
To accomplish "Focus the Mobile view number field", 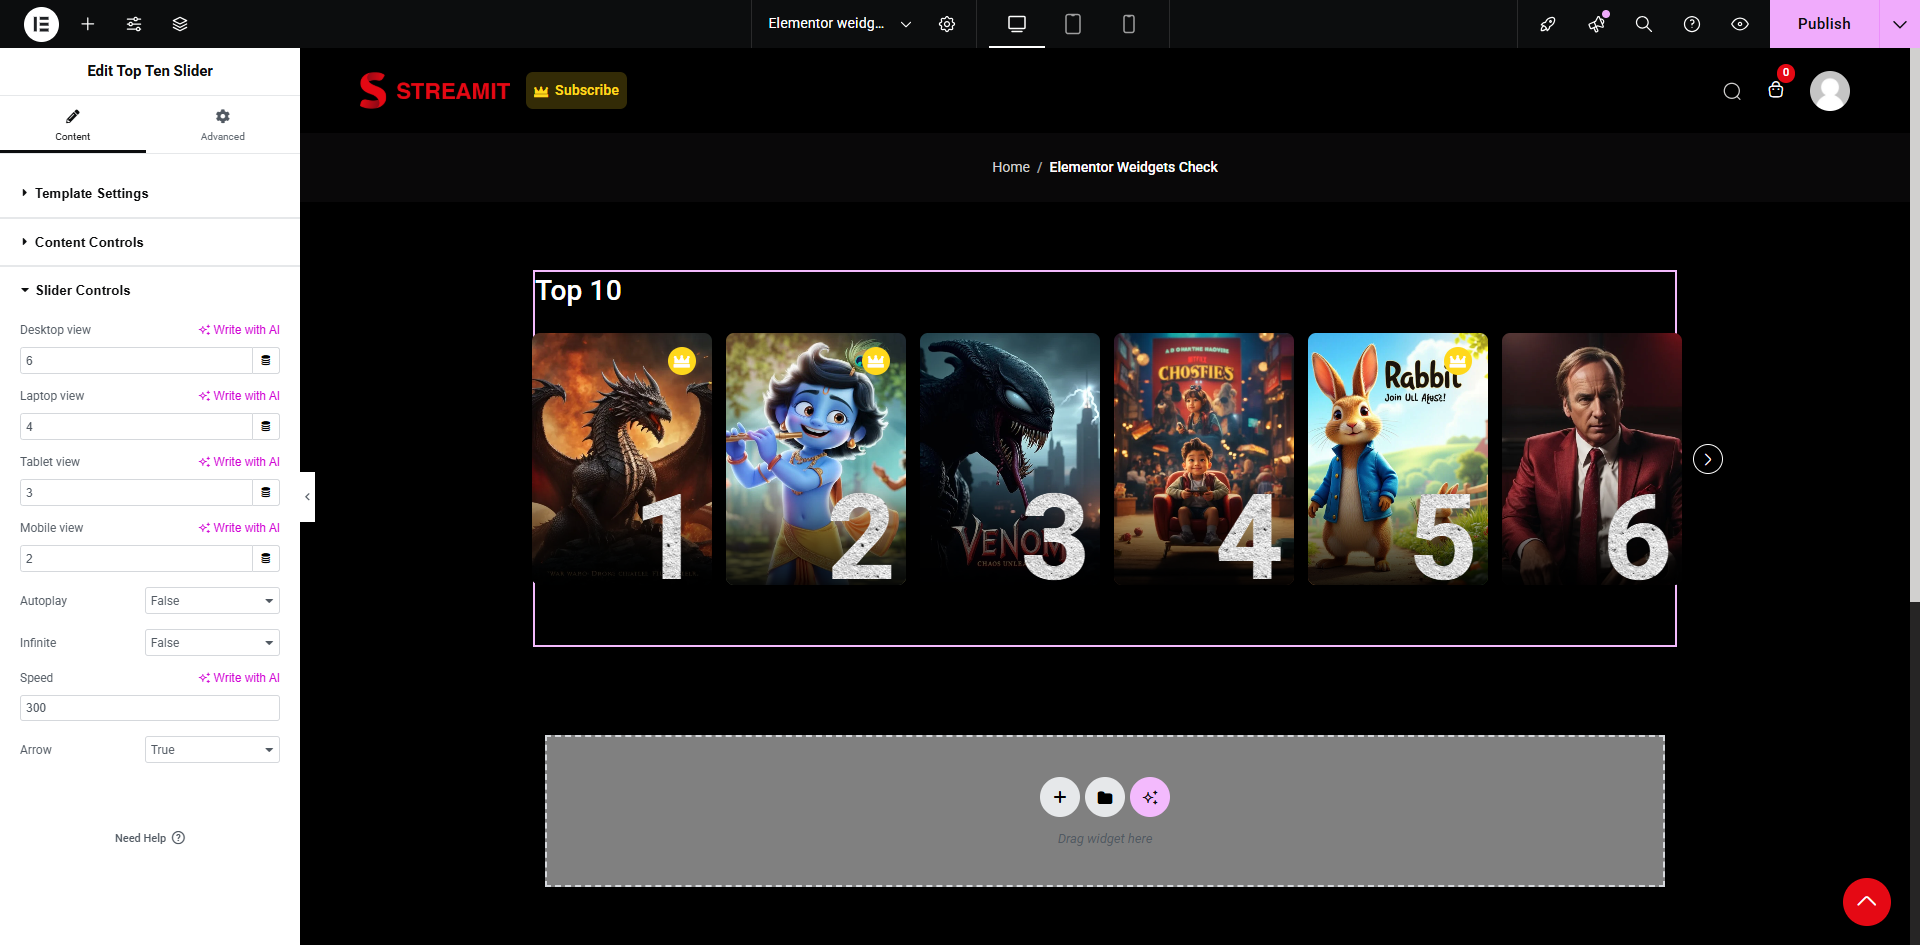I will (136, 558).
